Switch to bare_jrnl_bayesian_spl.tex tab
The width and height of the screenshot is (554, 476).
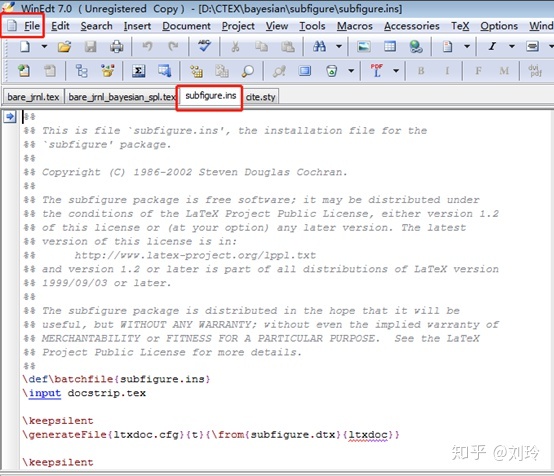(x=121, y=96)
